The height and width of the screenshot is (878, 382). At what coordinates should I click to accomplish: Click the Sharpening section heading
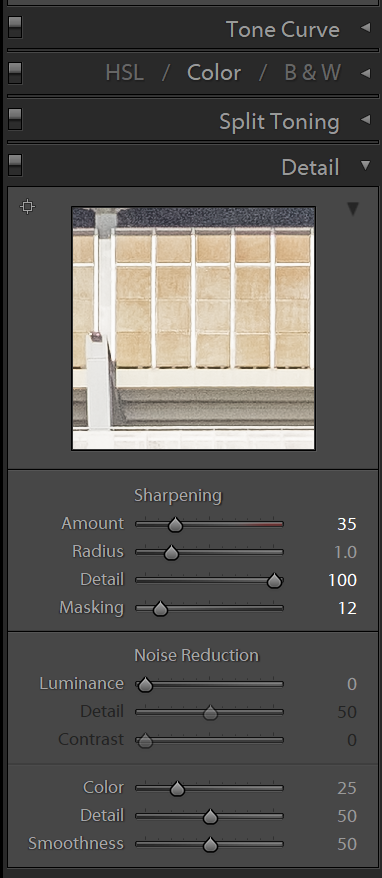(178, 496)
